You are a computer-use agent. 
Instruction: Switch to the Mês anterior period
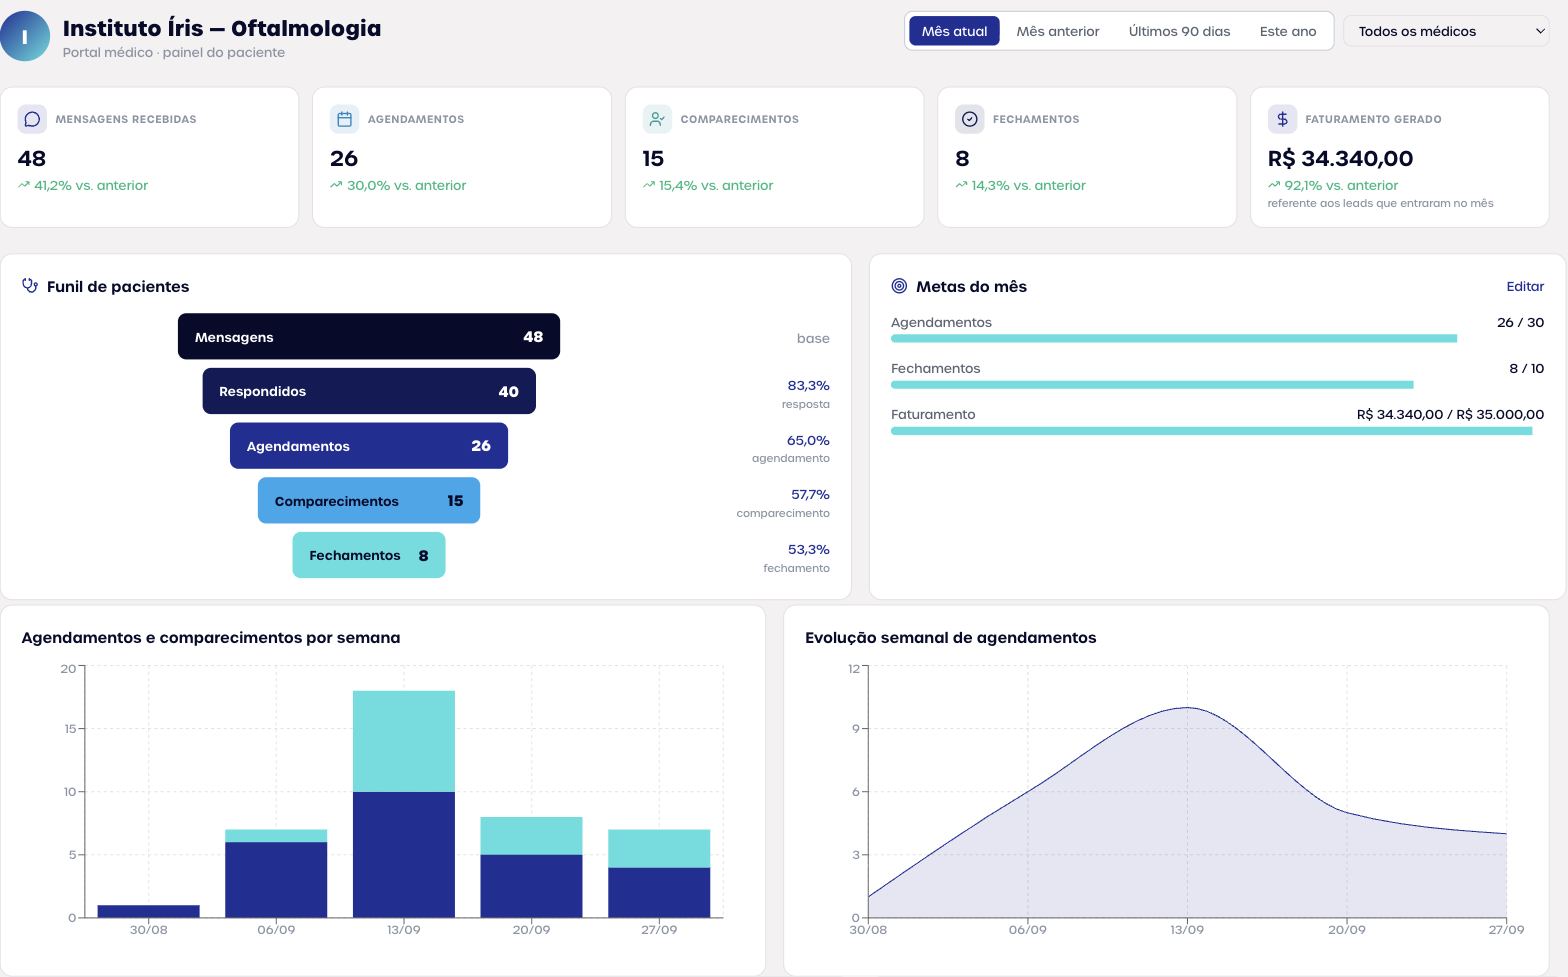(1058, 31)
